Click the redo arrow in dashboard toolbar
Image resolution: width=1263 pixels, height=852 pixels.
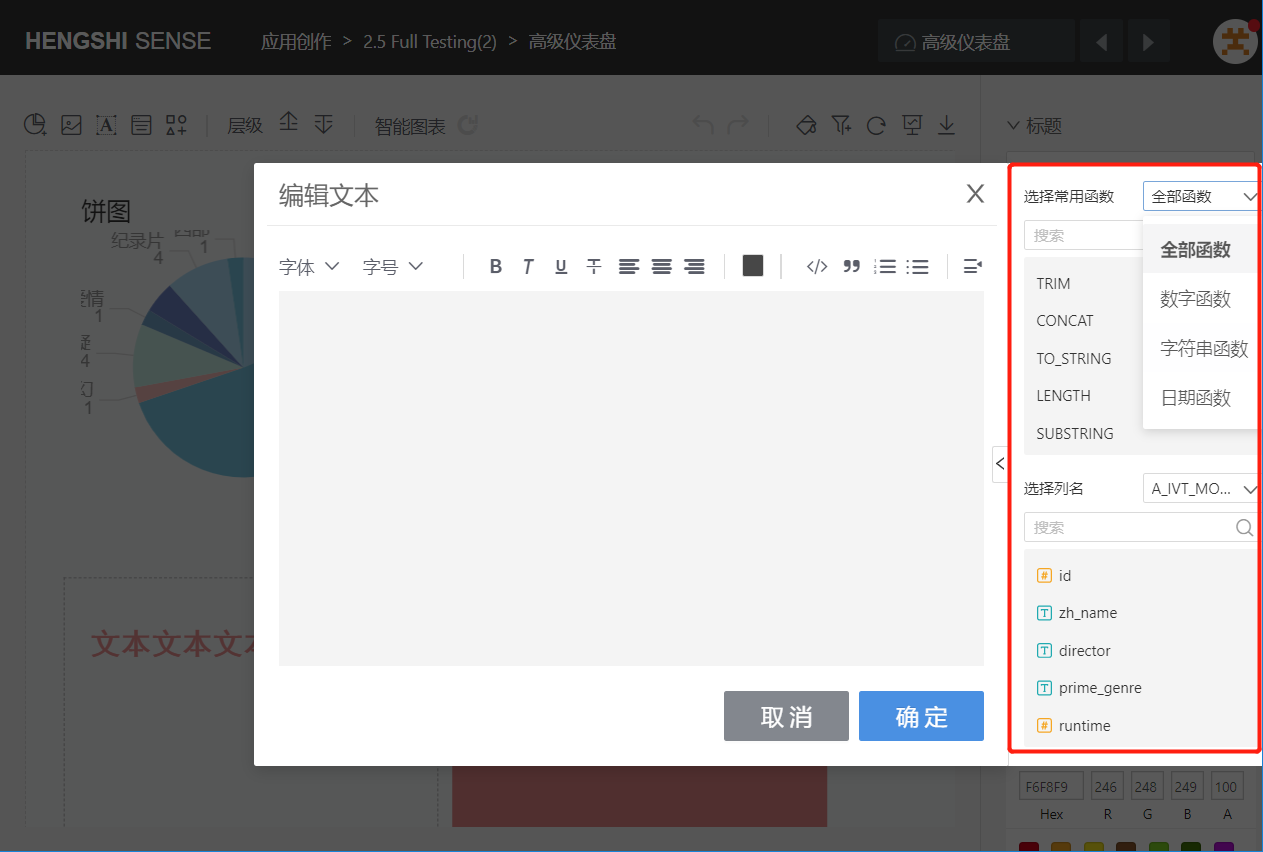pos(739,125)
